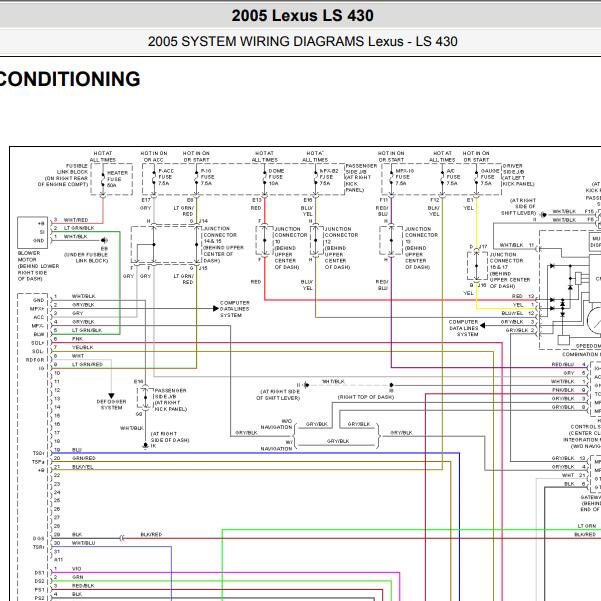Click the RDFGR terminal label
601x601 pixels.
[x=35, y=360]
